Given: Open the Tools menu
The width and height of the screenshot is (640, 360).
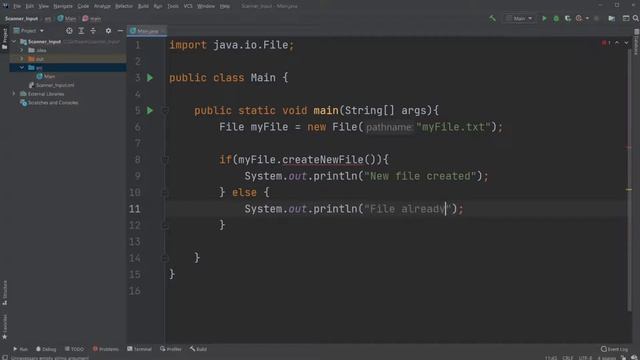Looking at the screenshot, I should (173, 6).
